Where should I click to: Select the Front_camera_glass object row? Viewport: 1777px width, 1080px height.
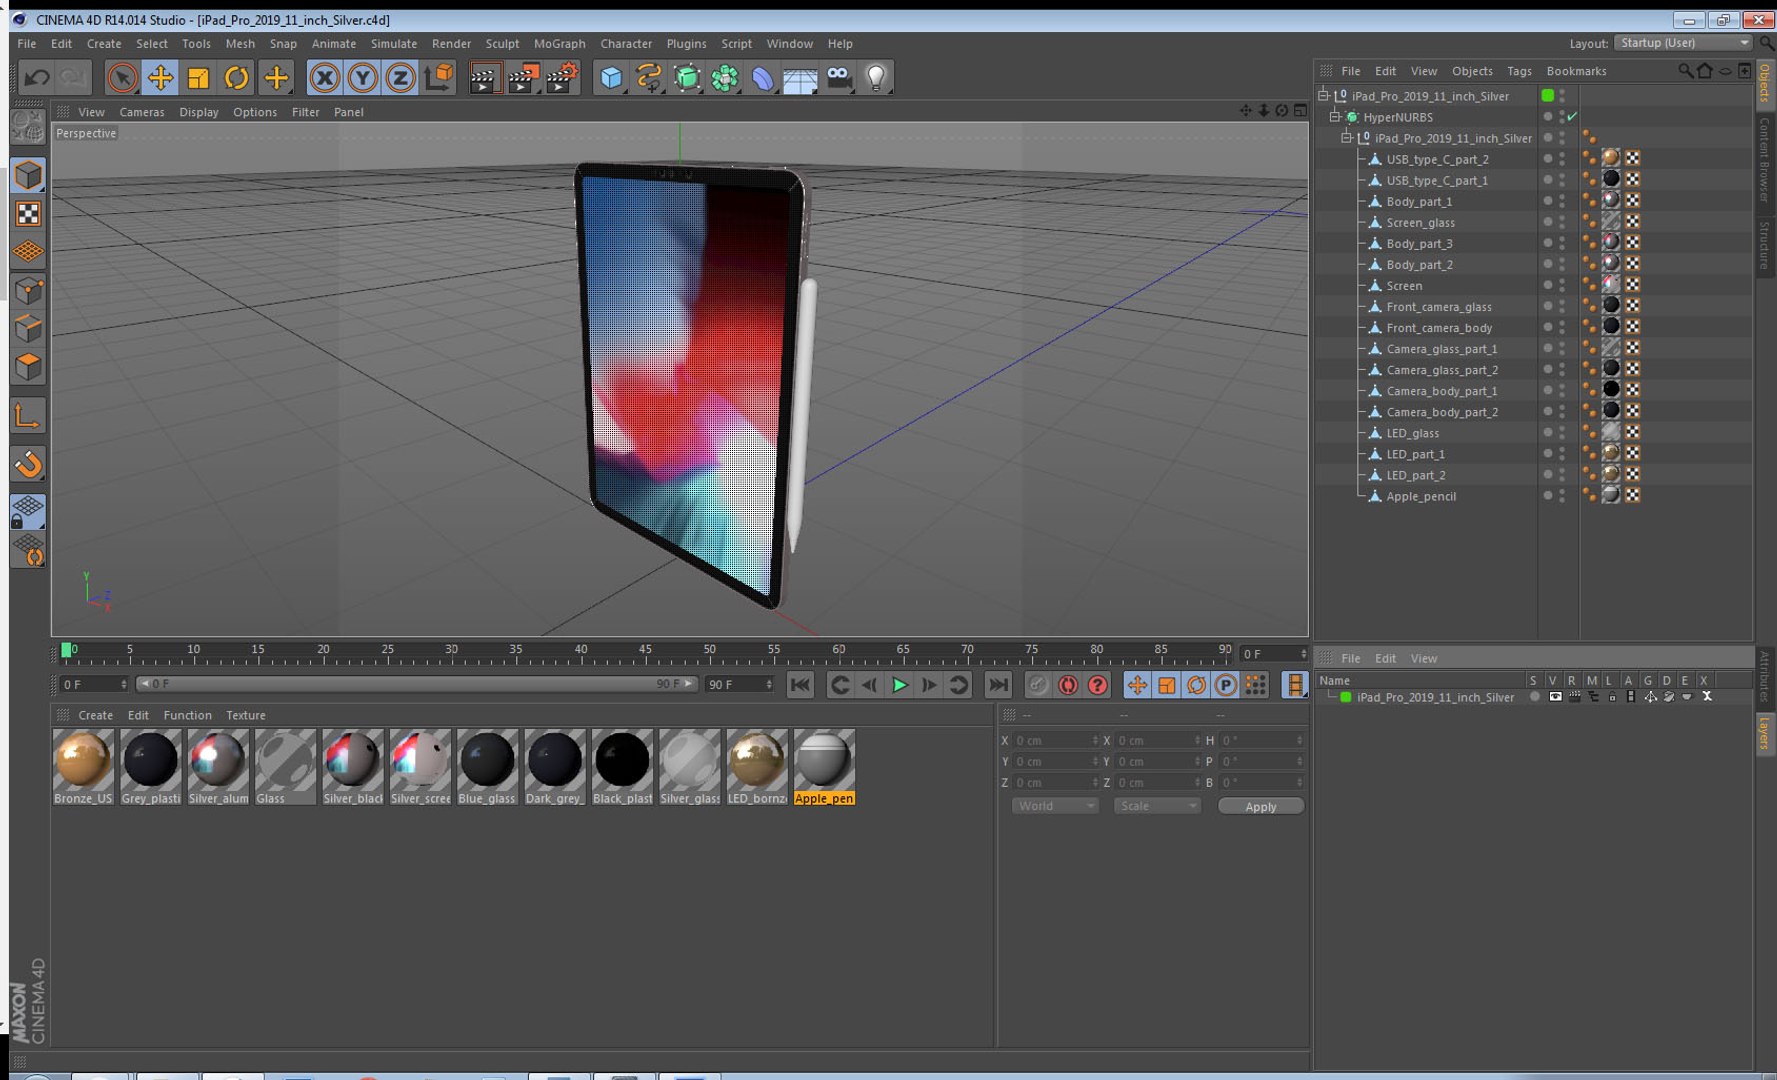pyautogui.click(x=1438, y=306)
